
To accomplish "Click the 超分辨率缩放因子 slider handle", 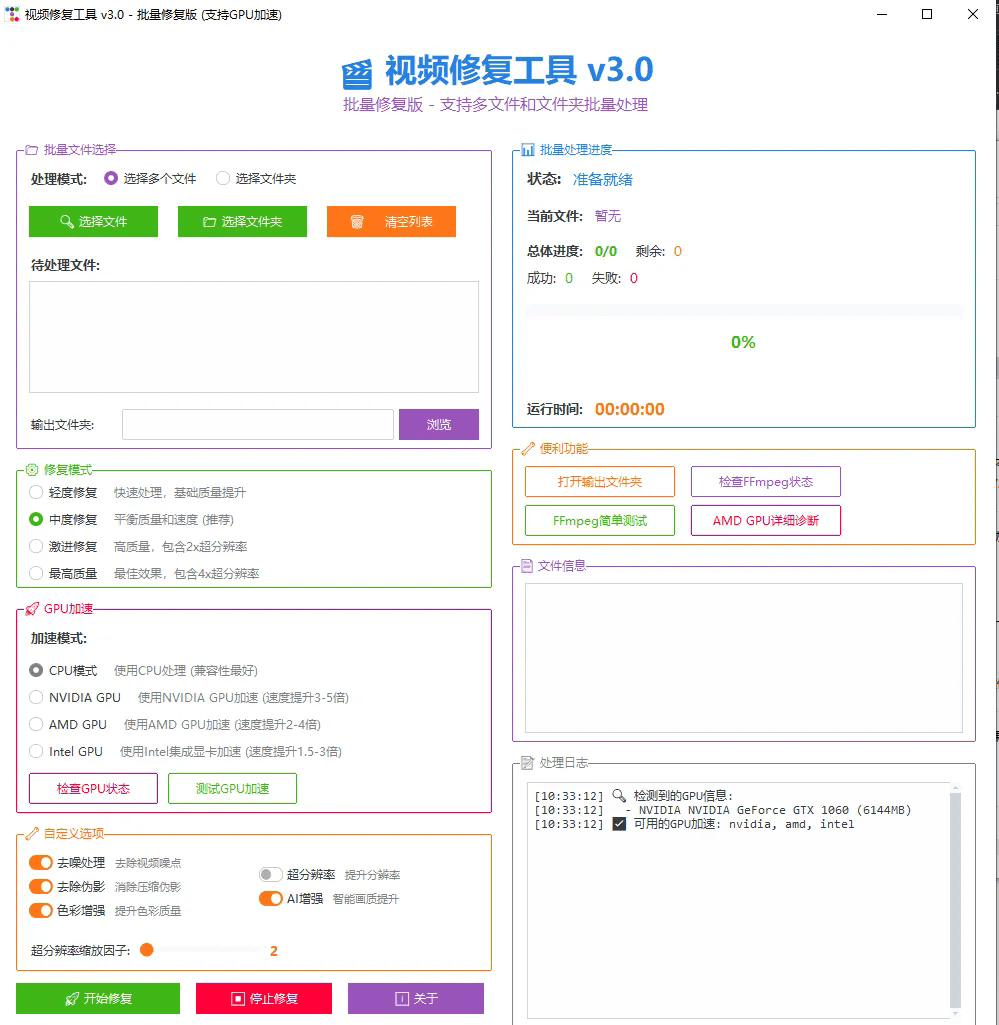I will 150,951.
